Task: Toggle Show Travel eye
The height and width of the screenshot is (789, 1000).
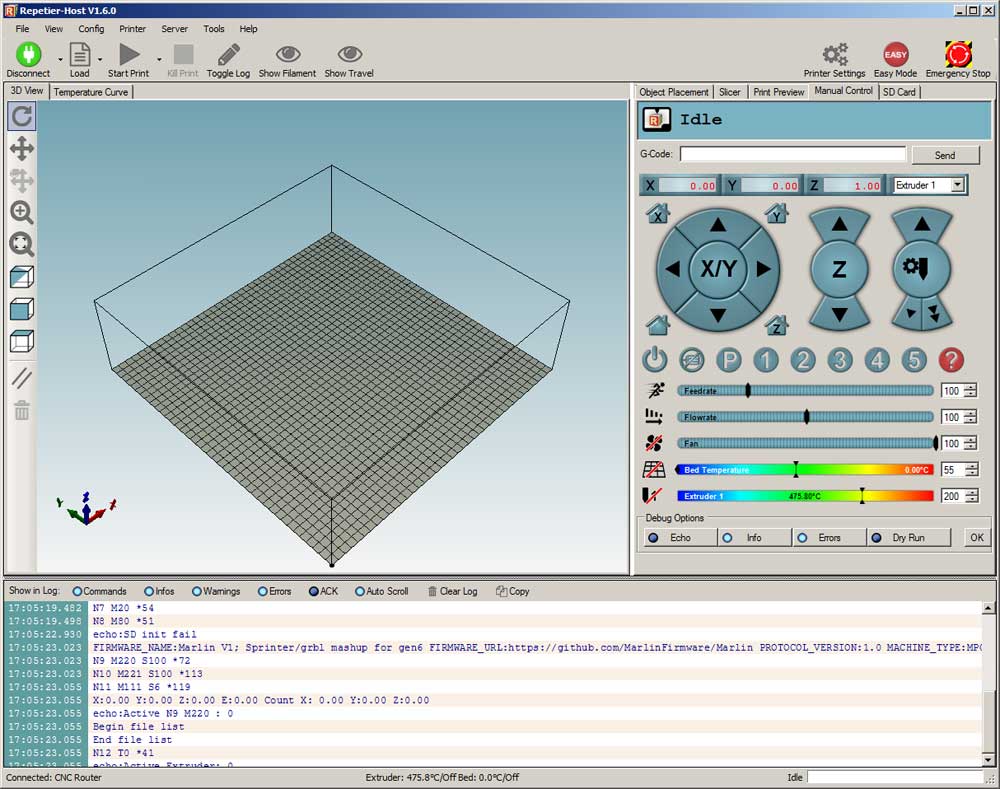Action: coord(349,54)
